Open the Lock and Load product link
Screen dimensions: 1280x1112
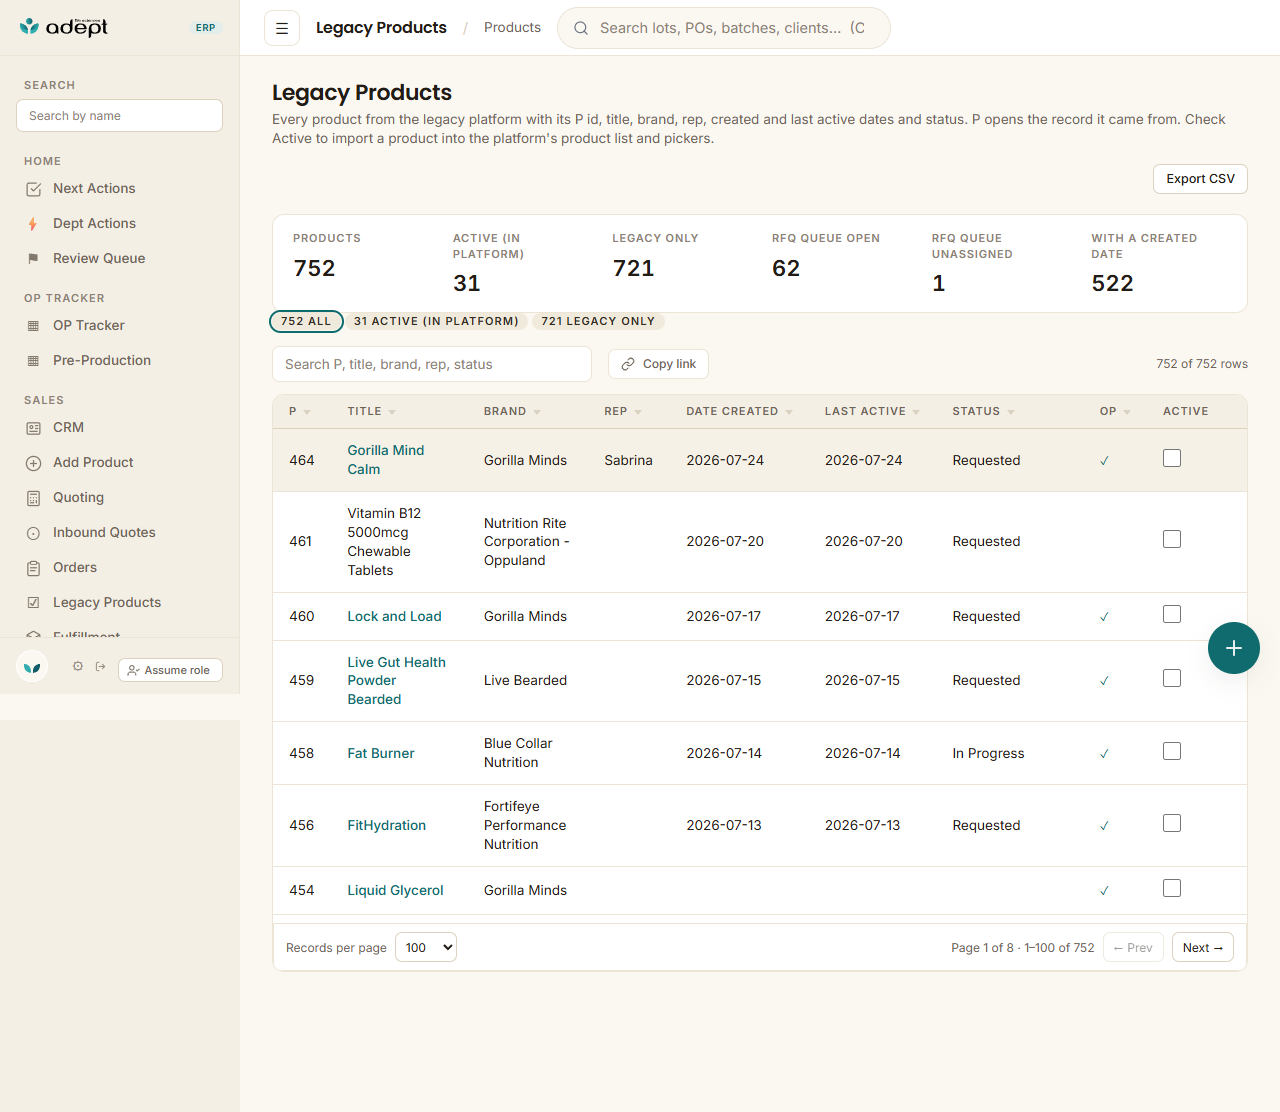point(394,616)
